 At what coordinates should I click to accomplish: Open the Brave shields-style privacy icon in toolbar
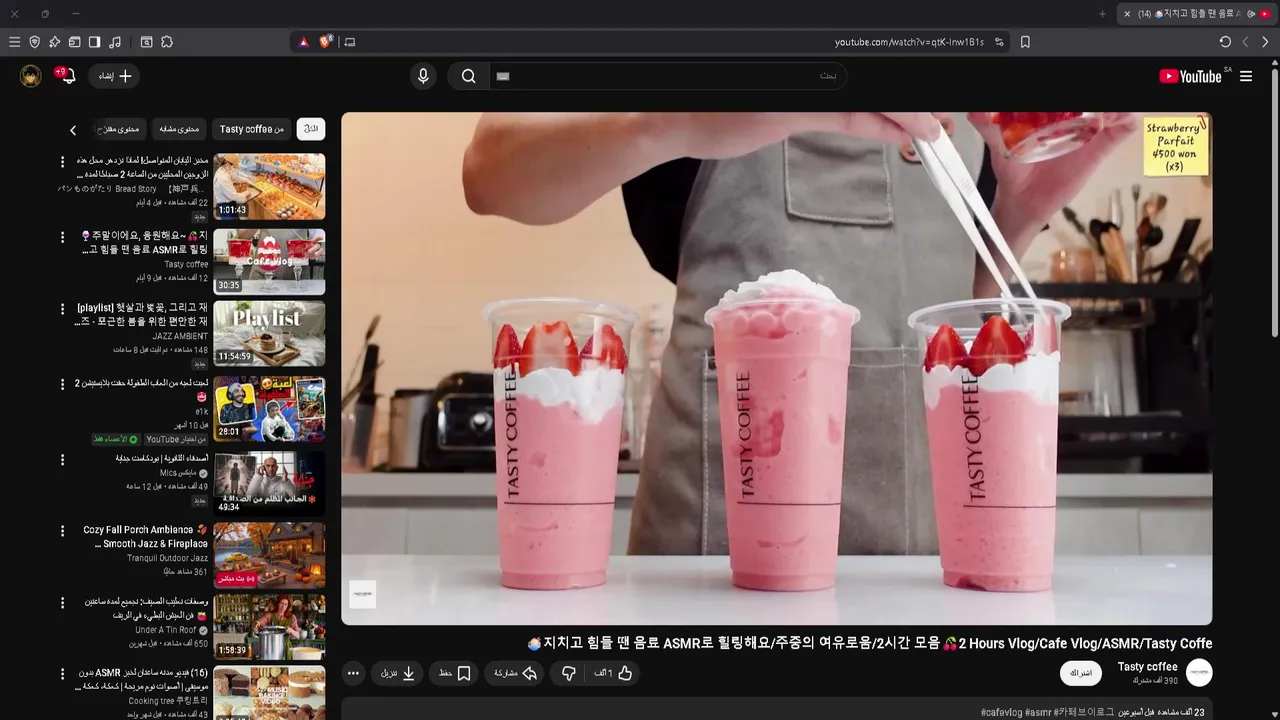(x=34, y=42)
